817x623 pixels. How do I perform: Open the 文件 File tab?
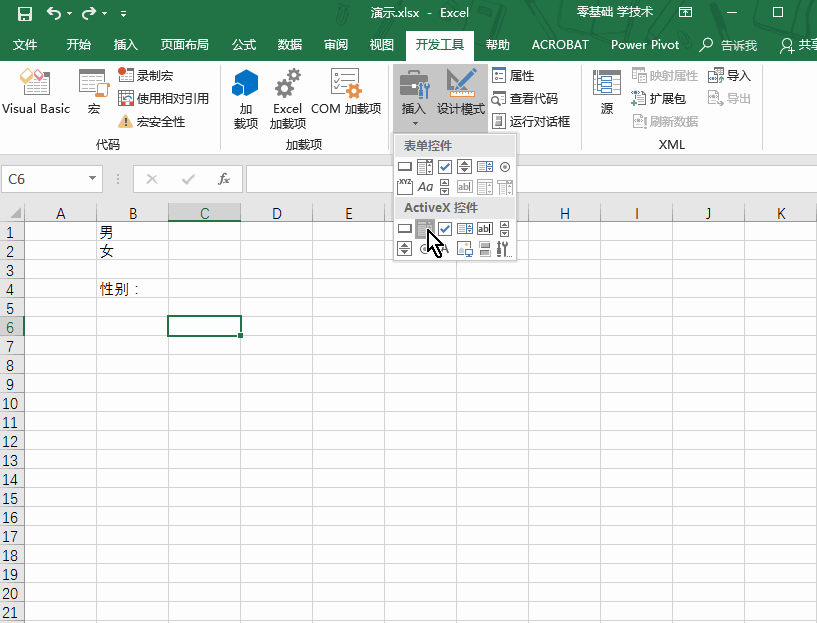click(x=24, y=45)
